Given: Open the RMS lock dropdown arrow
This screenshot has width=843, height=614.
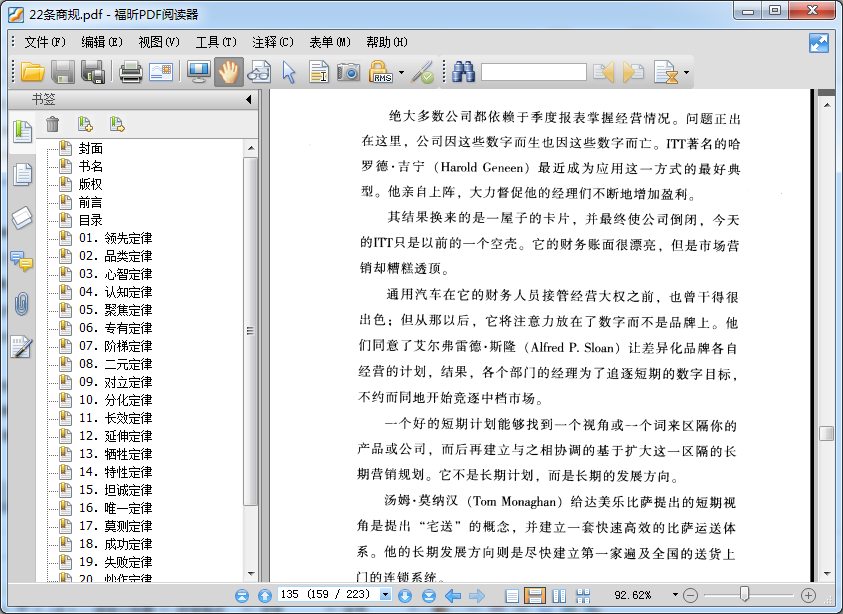Looking at the screenshot, I should pyautogui.click(x=402, y=72).
